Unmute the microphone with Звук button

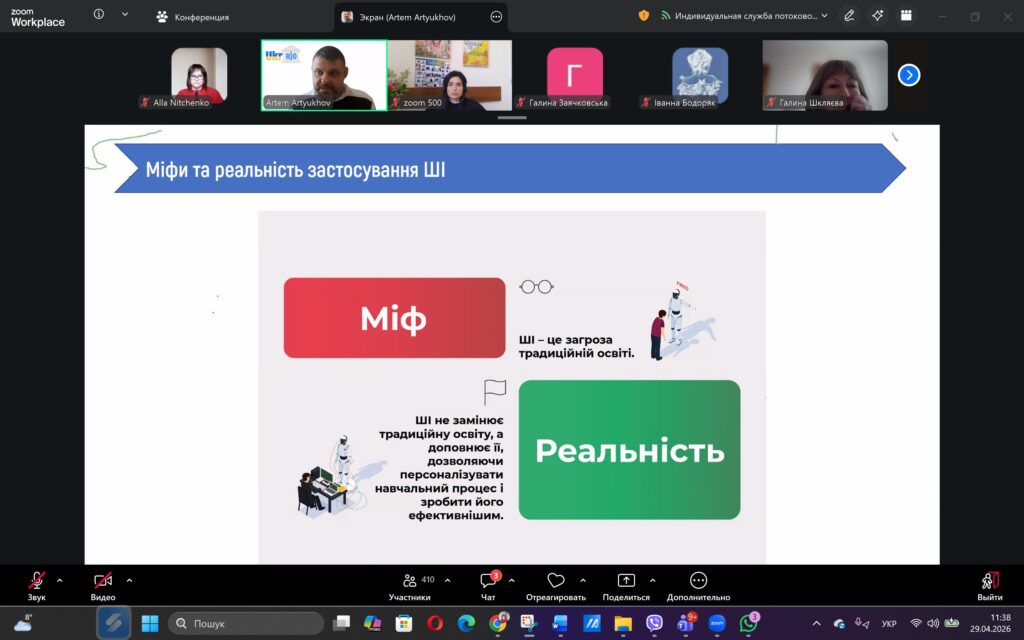click(x=36, y=581)
